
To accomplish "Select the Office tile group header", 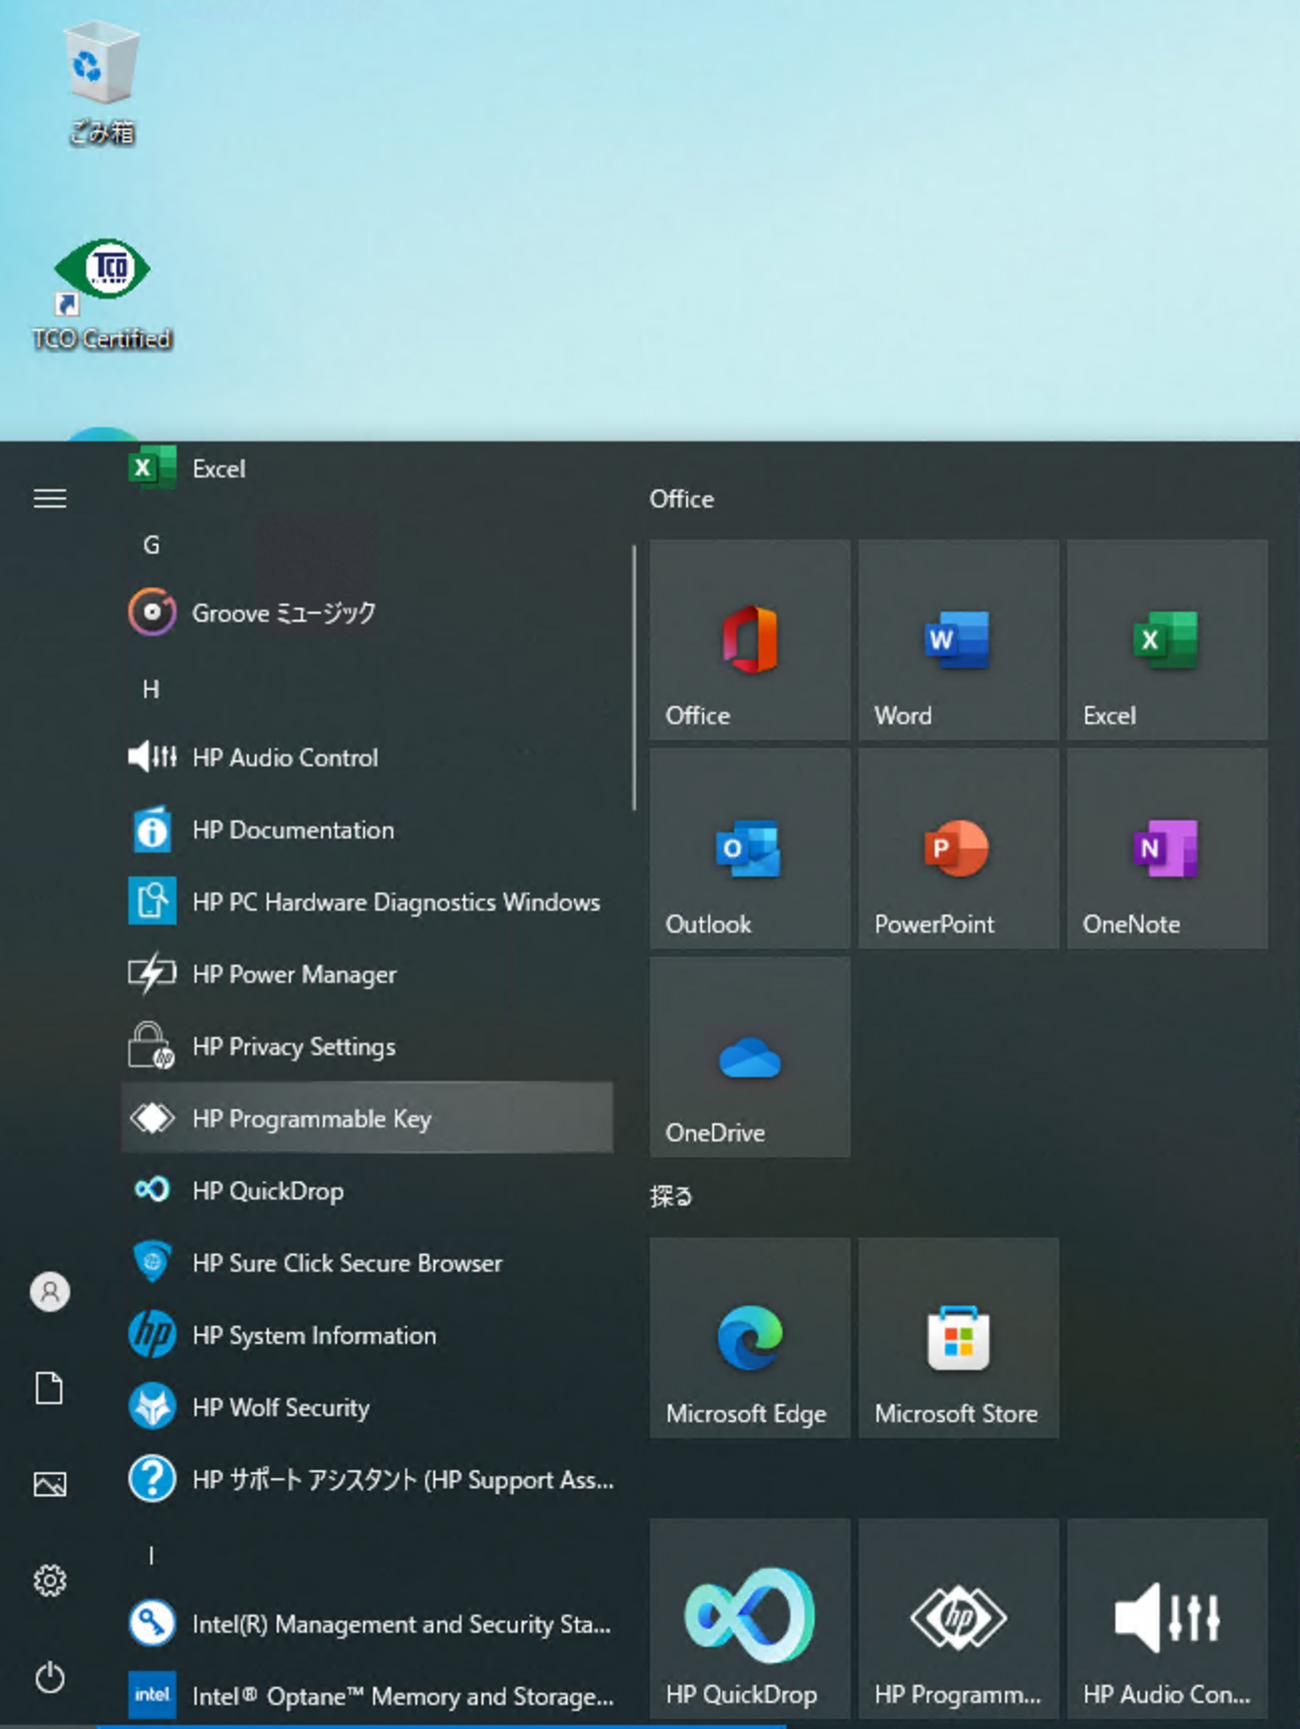I will [682, 499].
